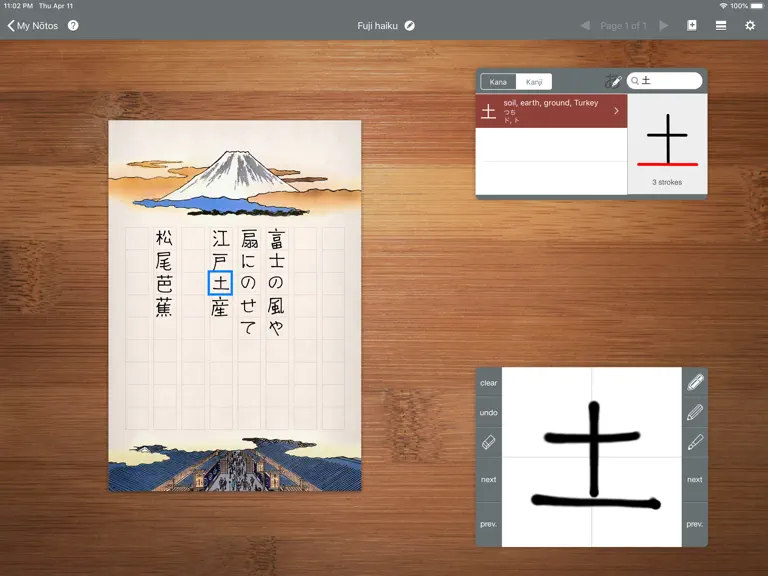Tap the edit pencil beside Fuji haiku title
Image resolution: width=768 pixels, height=576 pixels.
point(409,25)
